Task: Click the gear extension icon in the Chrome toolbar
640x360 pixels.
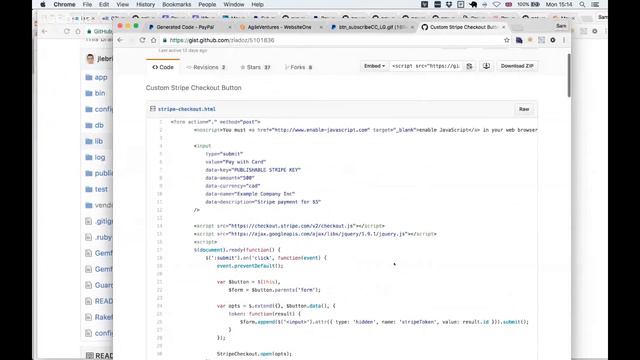Action: (x=553, y=40)
